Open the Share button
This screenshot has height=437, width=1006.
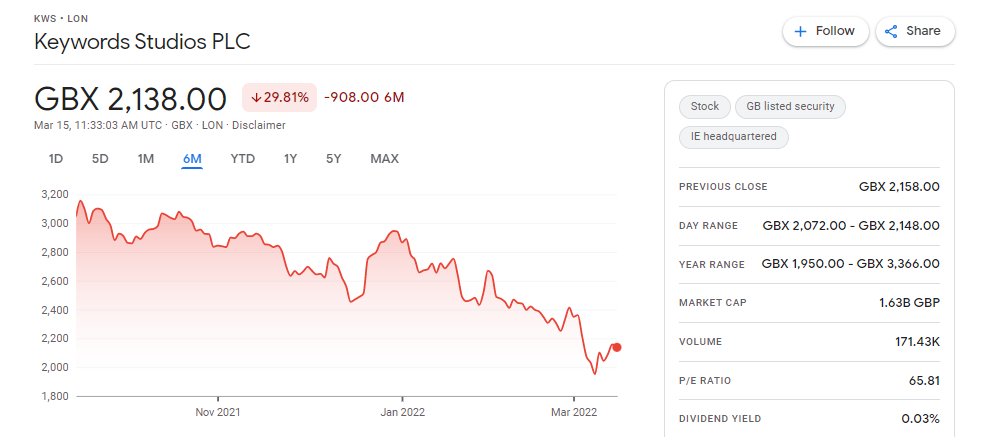point(916,31)
